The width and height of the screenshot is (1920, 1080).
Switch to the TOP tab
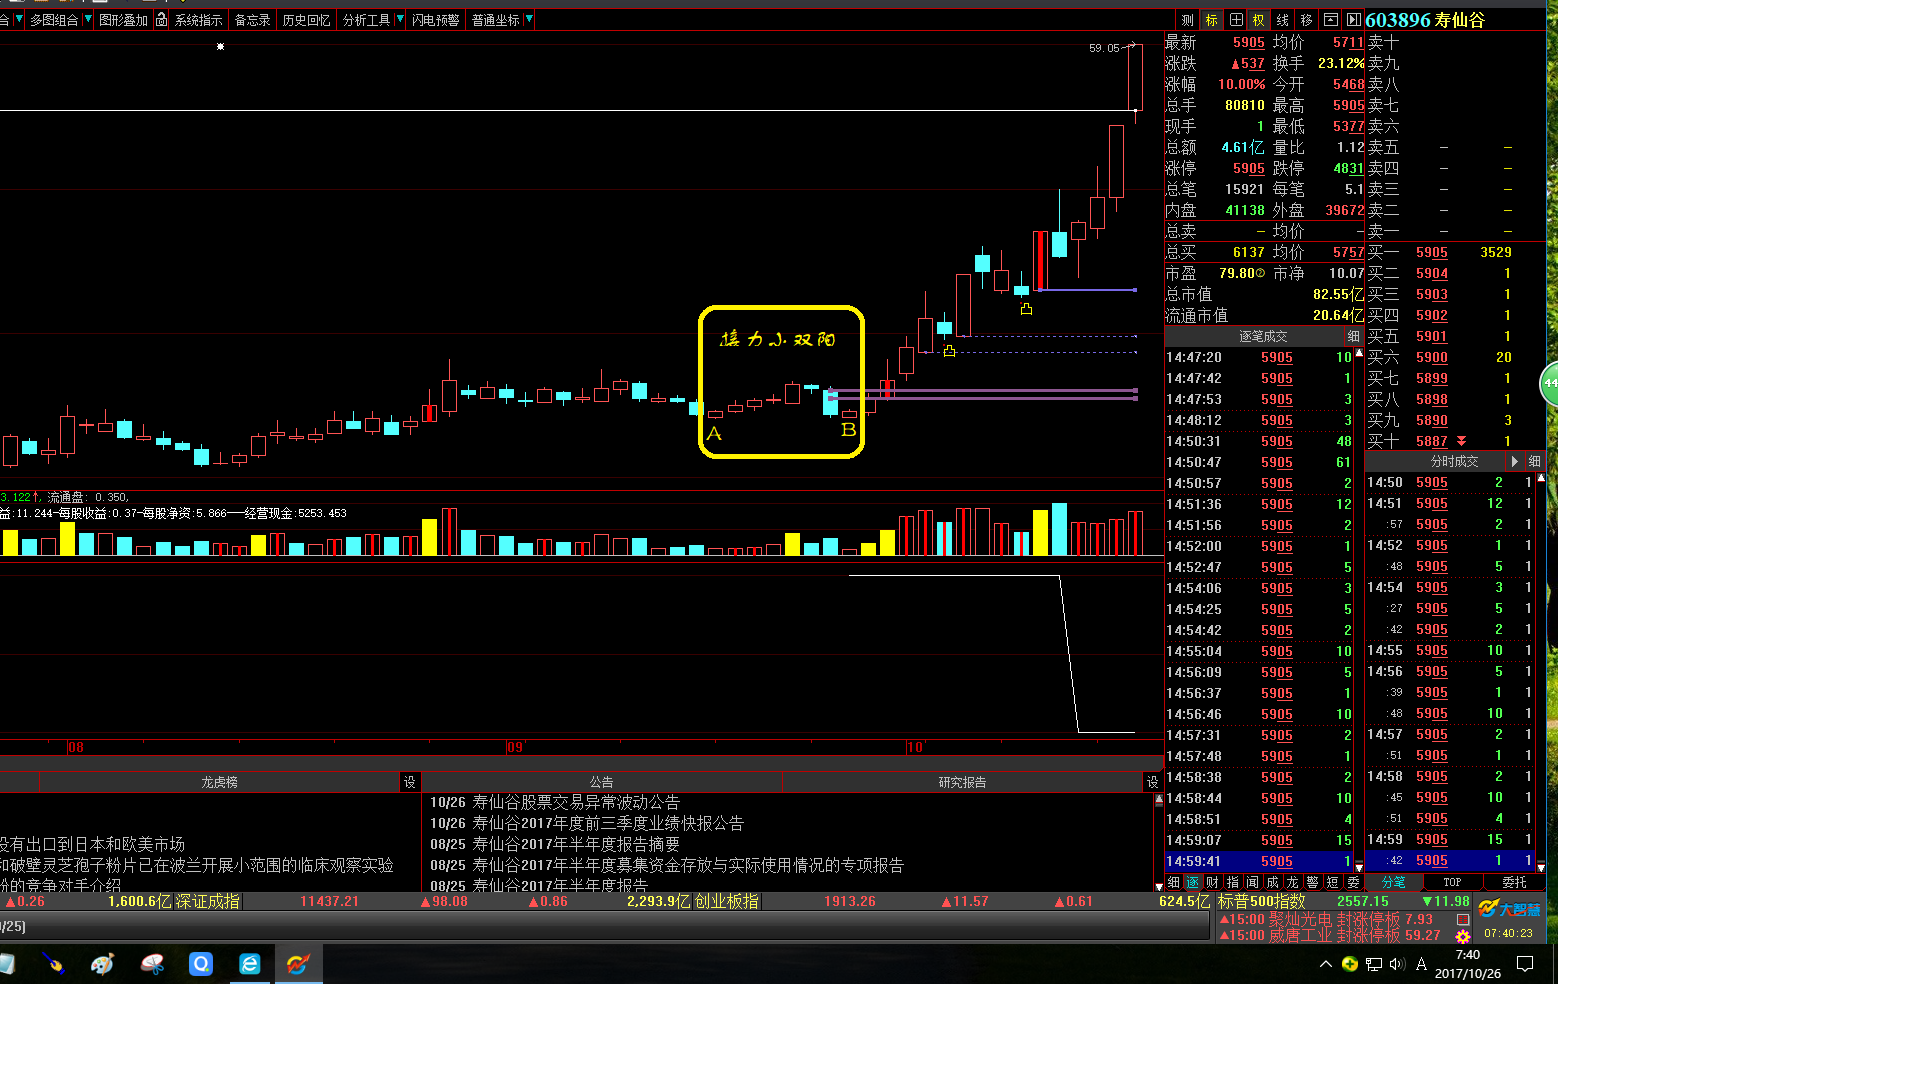click(x=1453, y=882)
